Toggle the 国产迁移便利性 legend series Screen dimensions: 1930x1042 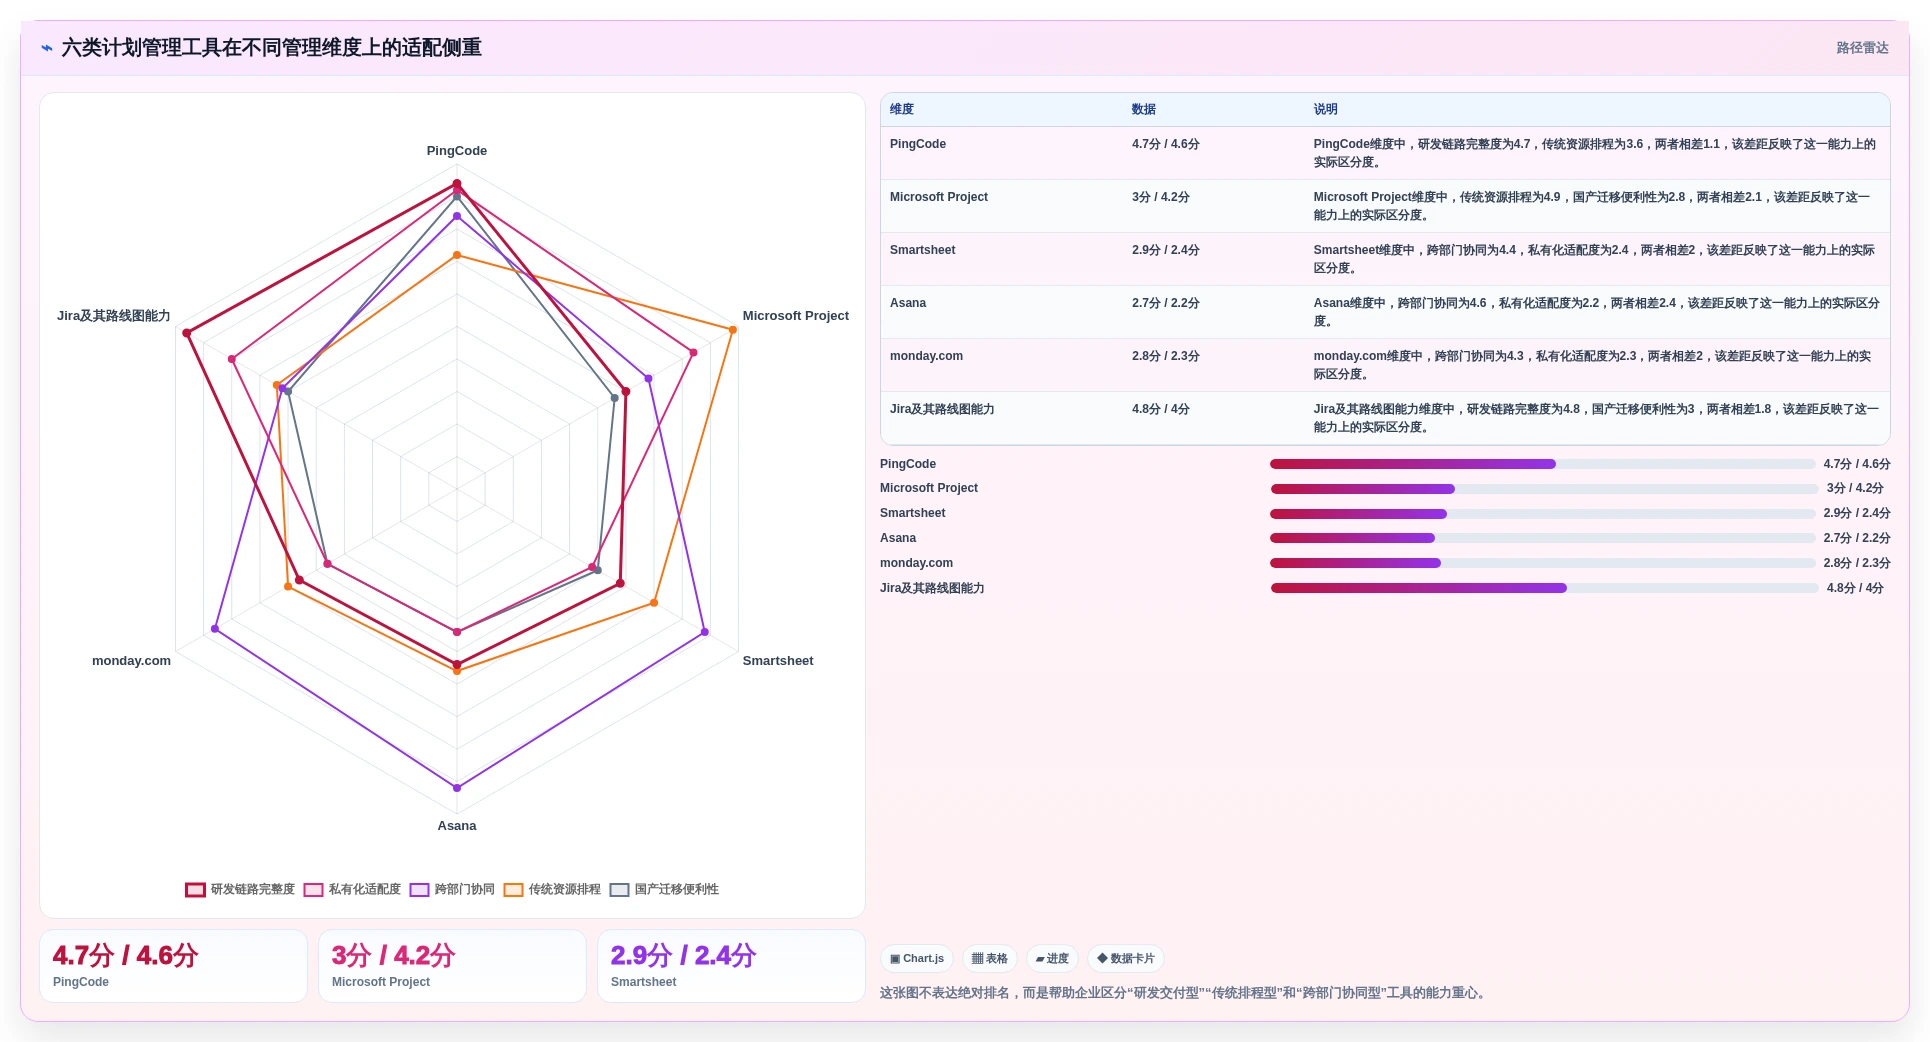664,889
